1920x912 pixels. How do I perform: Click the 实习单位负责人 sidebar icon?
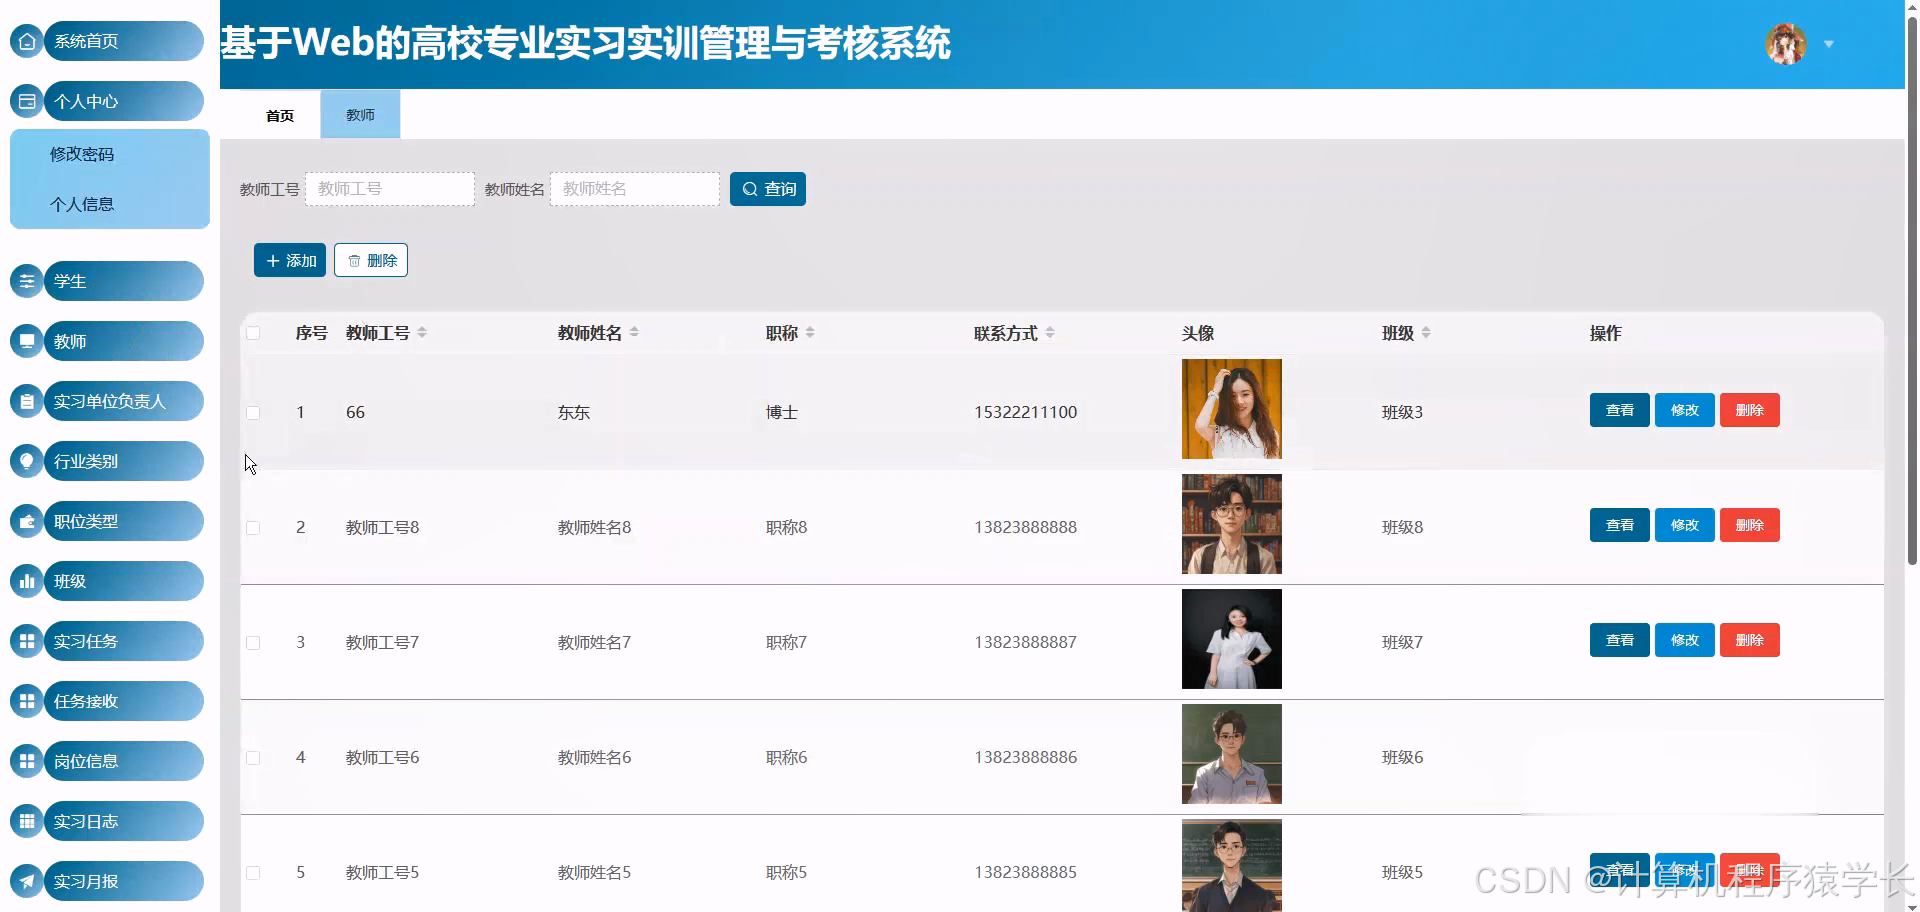(x=26, y=401)
